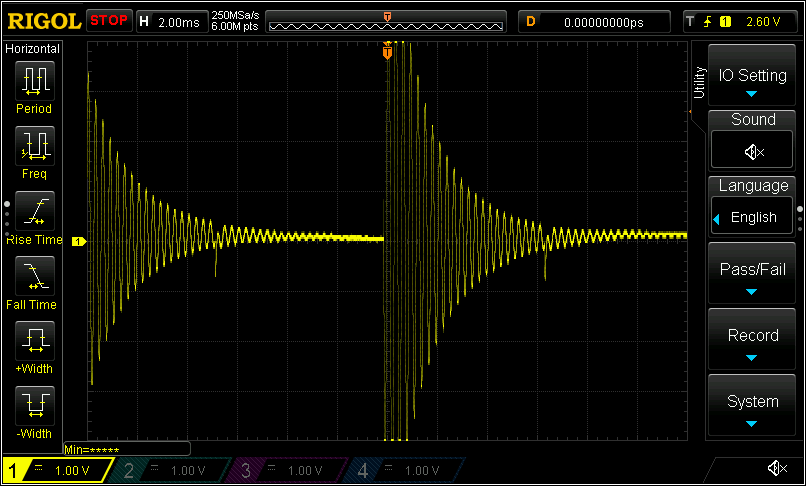Select the Period measurement icon

click(34, 80)
